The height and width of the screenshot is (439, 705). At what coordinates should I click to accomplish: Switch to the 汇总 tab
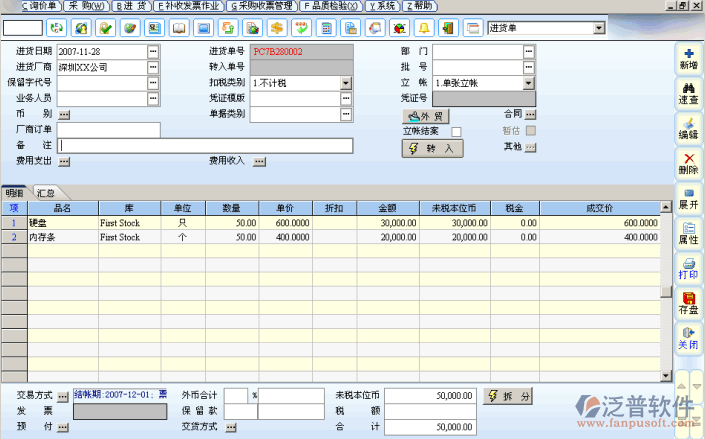44,192
